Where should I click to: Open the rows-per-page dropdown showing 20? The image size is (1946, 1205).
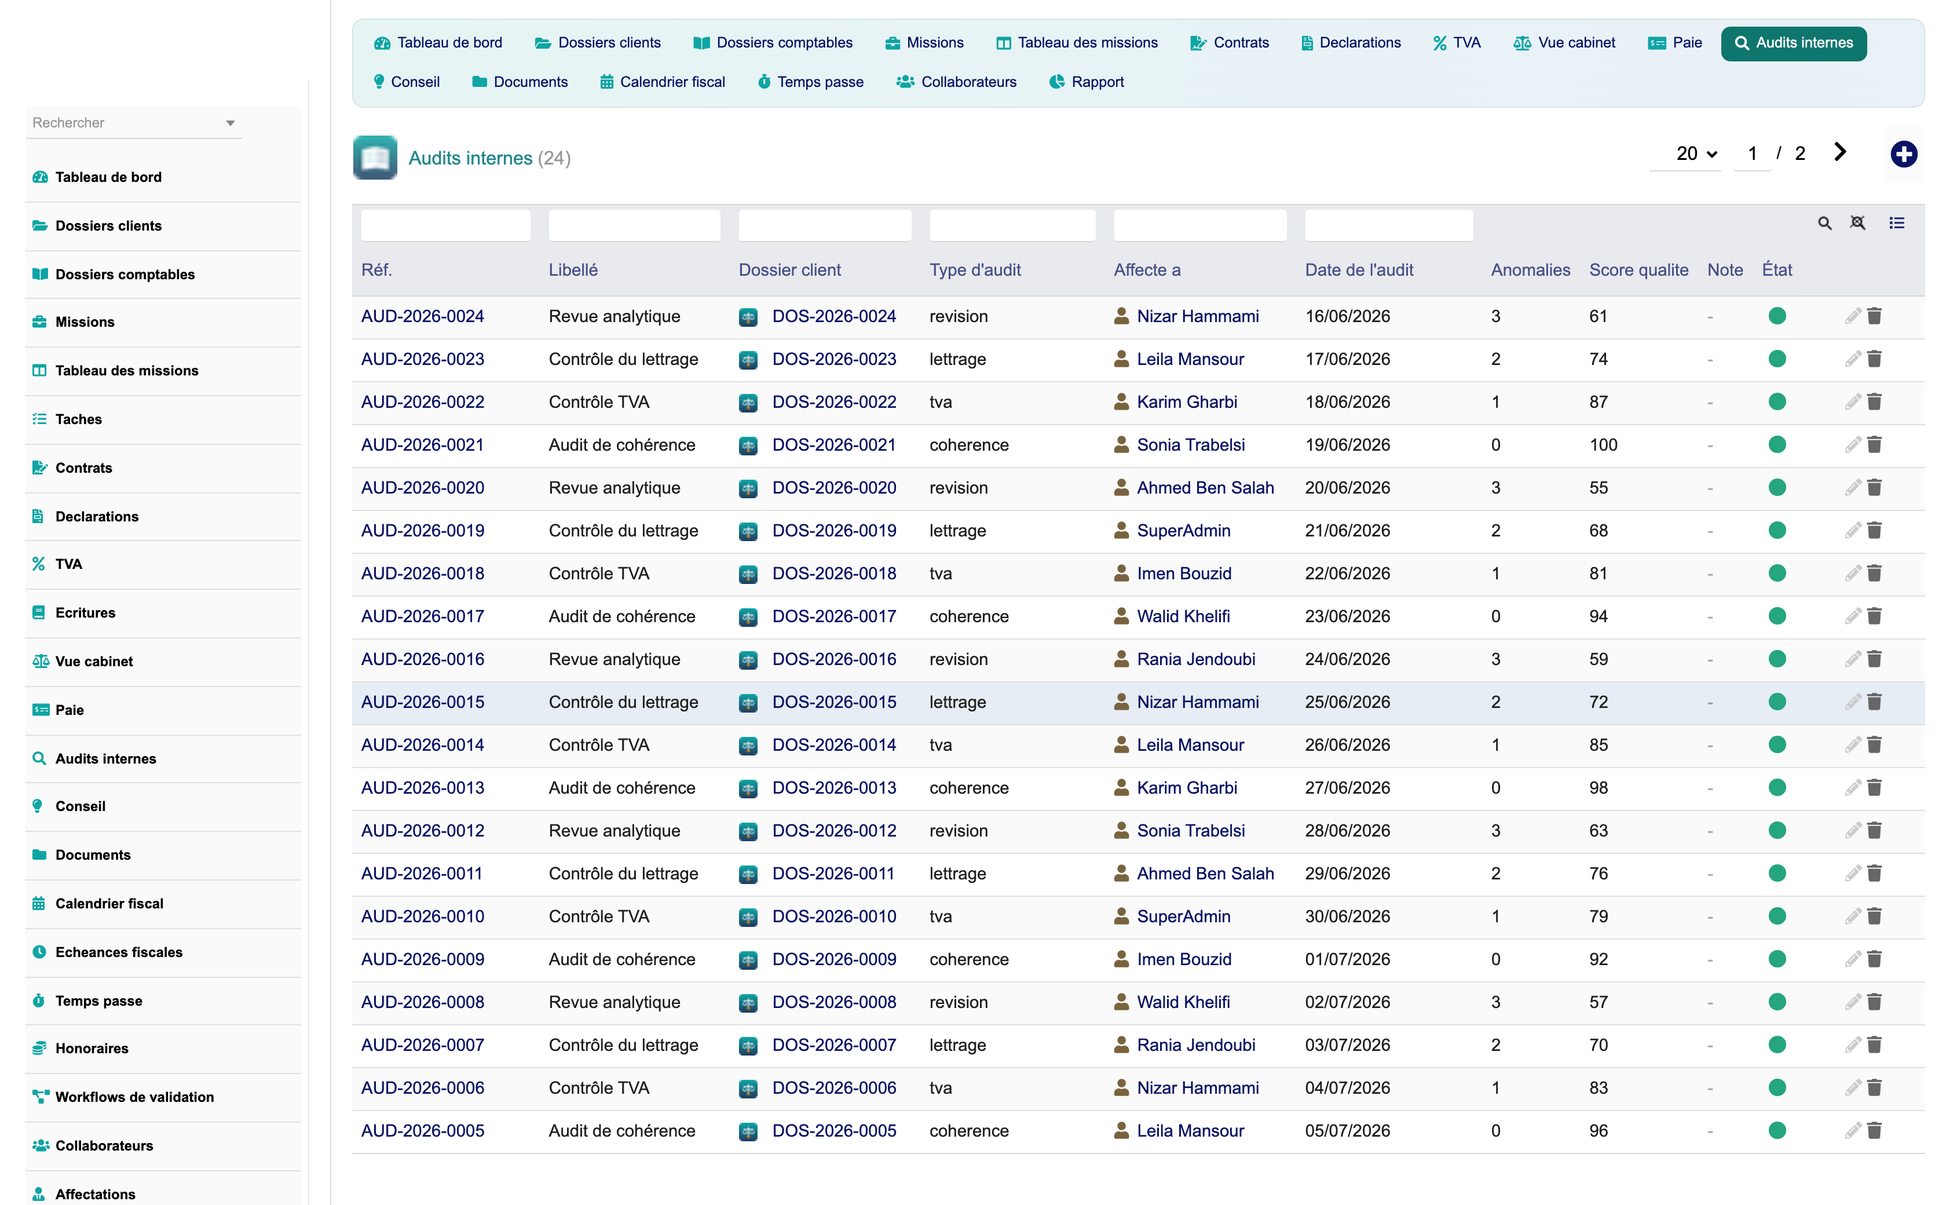click(1695, 153)
